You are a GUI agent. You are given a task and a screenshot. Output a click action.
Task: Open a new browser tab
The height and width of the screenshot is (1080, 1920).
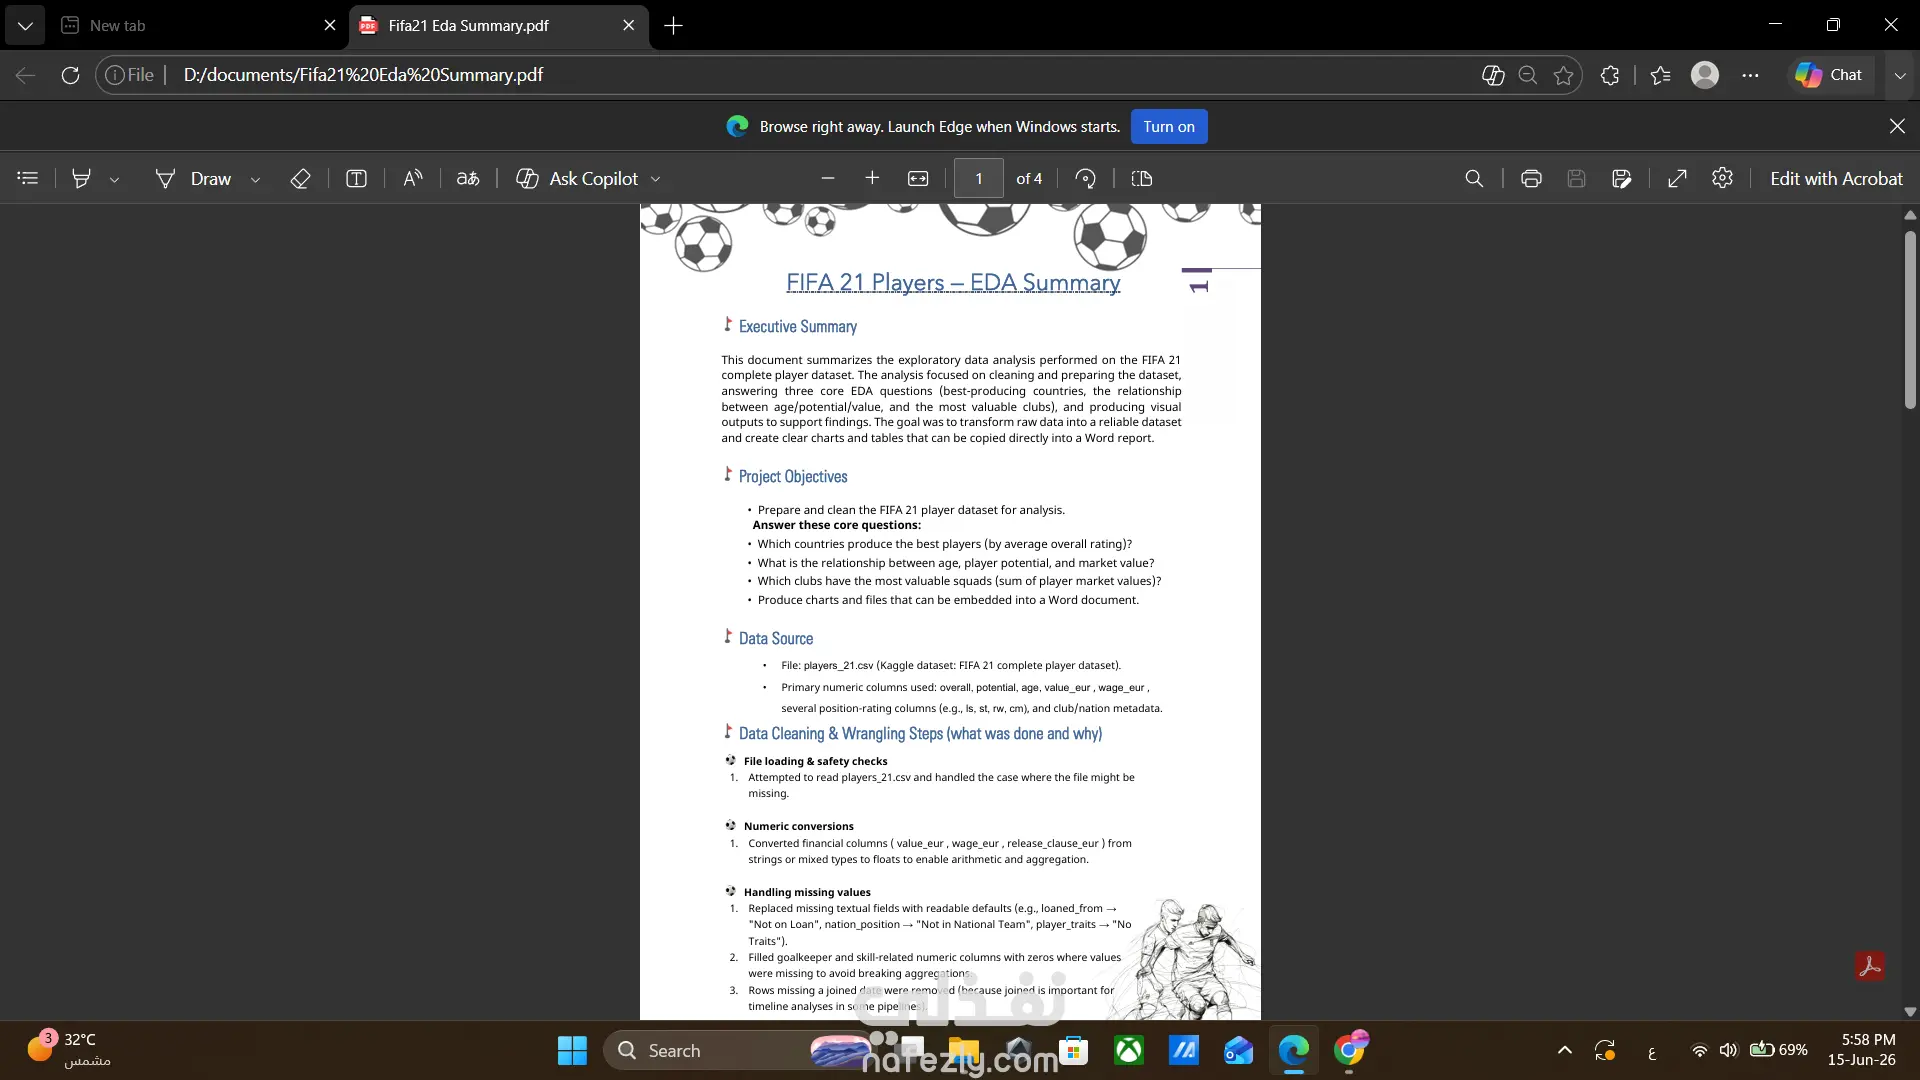674,25
